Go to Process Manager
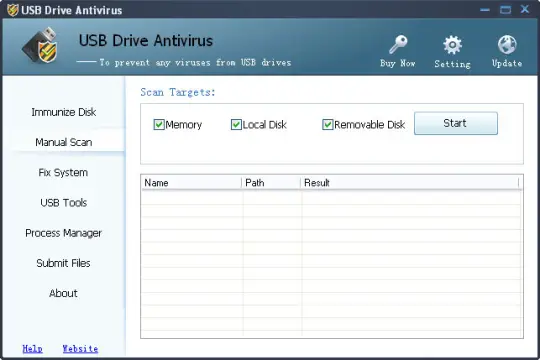This screenshot has width=540, height=360. tap(63, 233)
